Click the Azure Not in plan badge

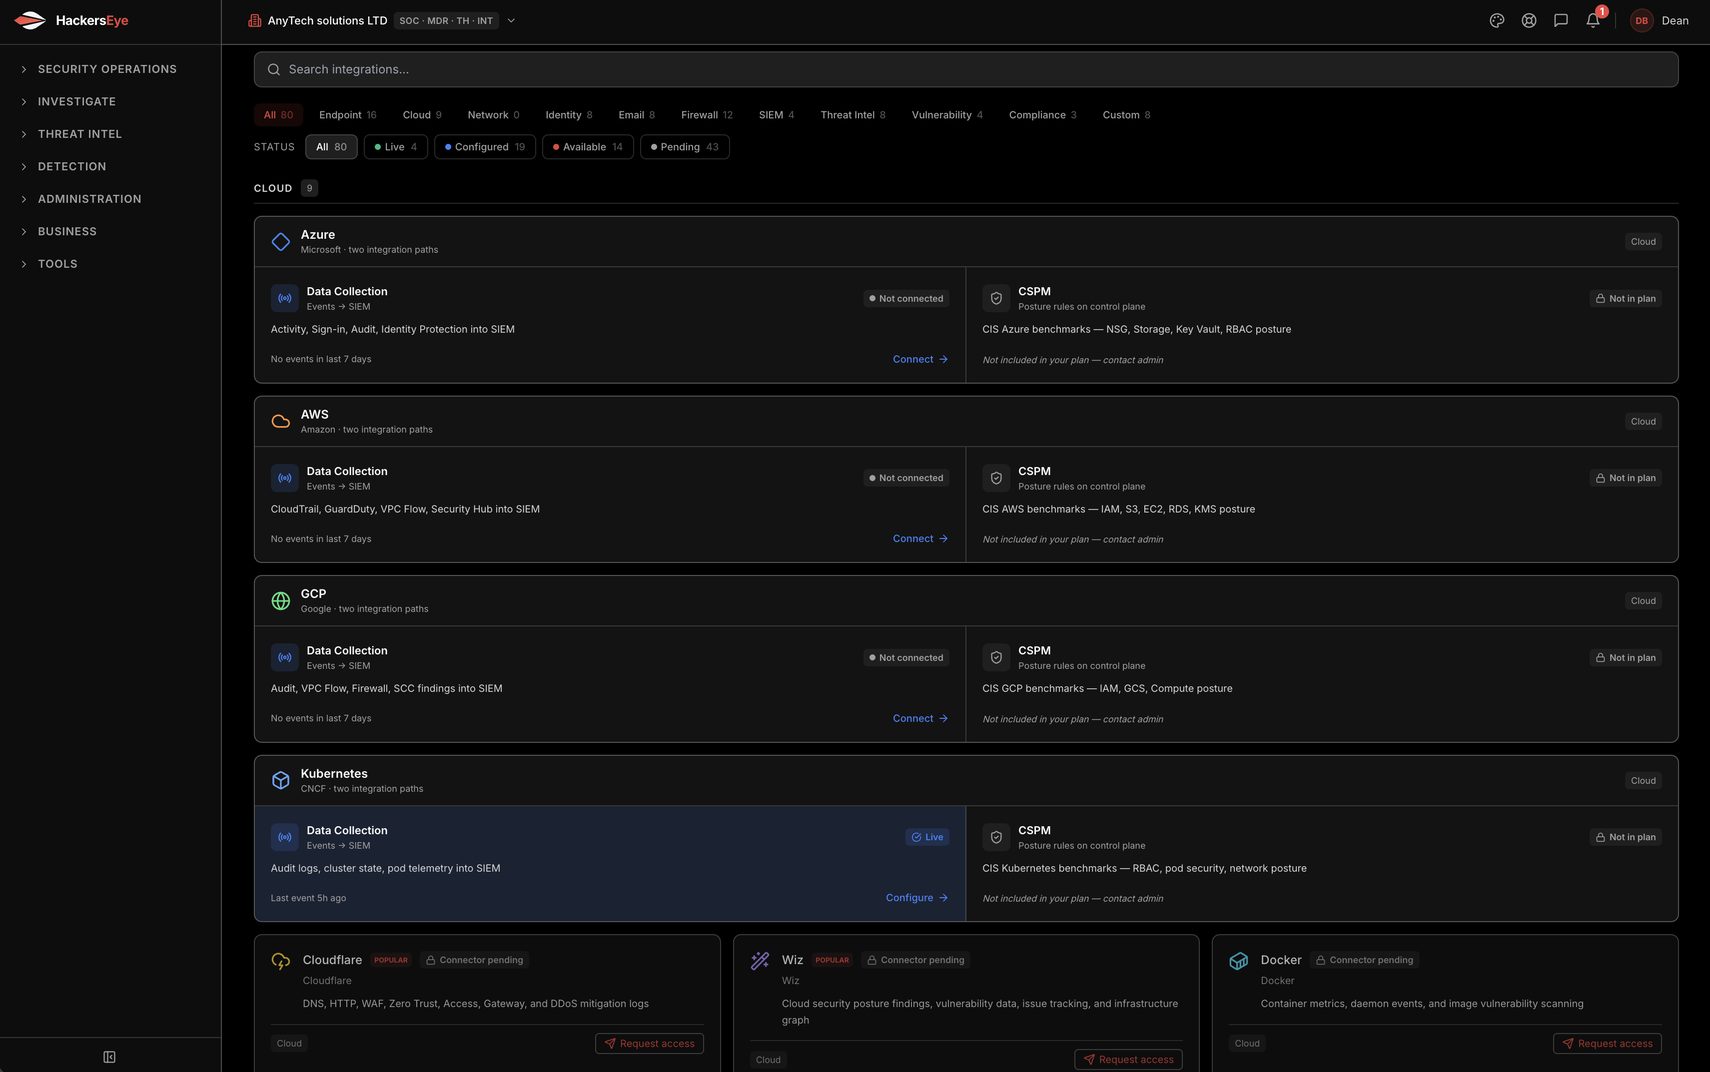click(1626, 298)
